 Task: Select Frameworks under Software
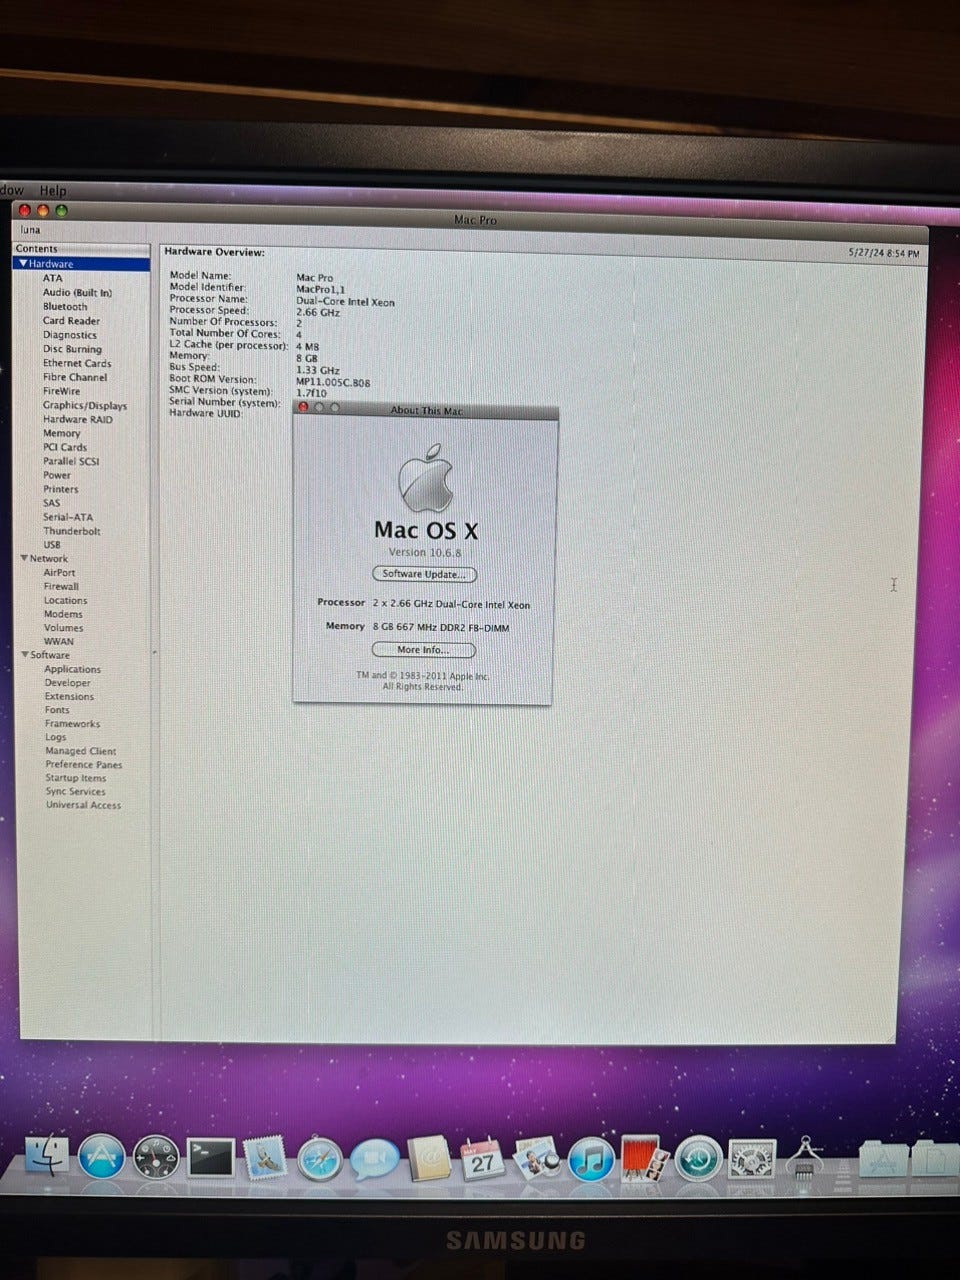[x=73, y=723]
